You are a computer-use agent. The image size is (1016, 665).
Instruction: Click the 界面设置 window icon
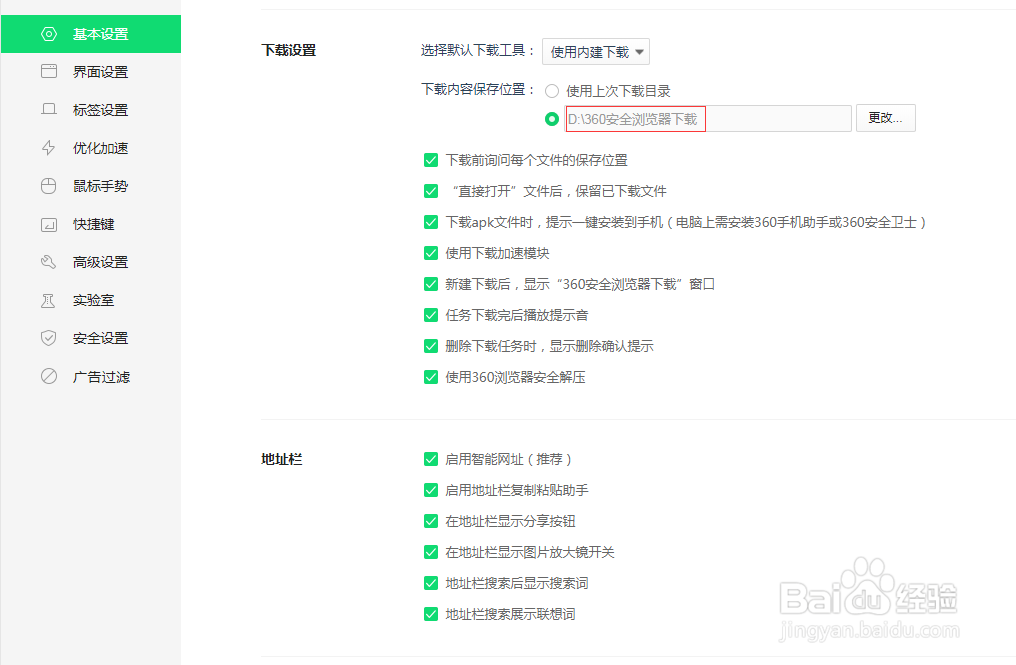[x=49, y=71]
